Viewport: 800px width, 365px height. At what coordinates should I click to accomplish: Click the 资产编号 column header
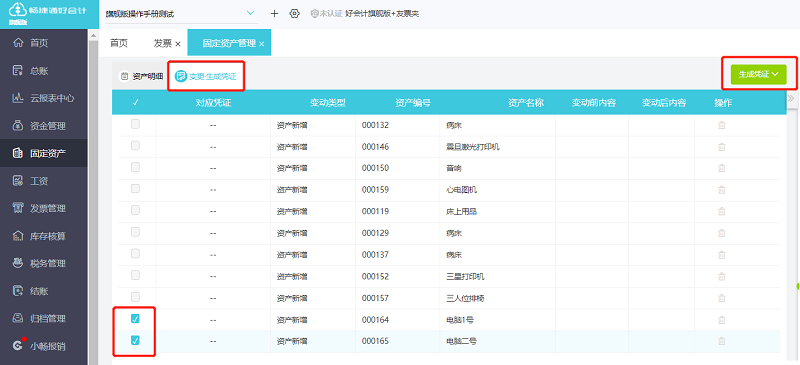coord(413,103)
